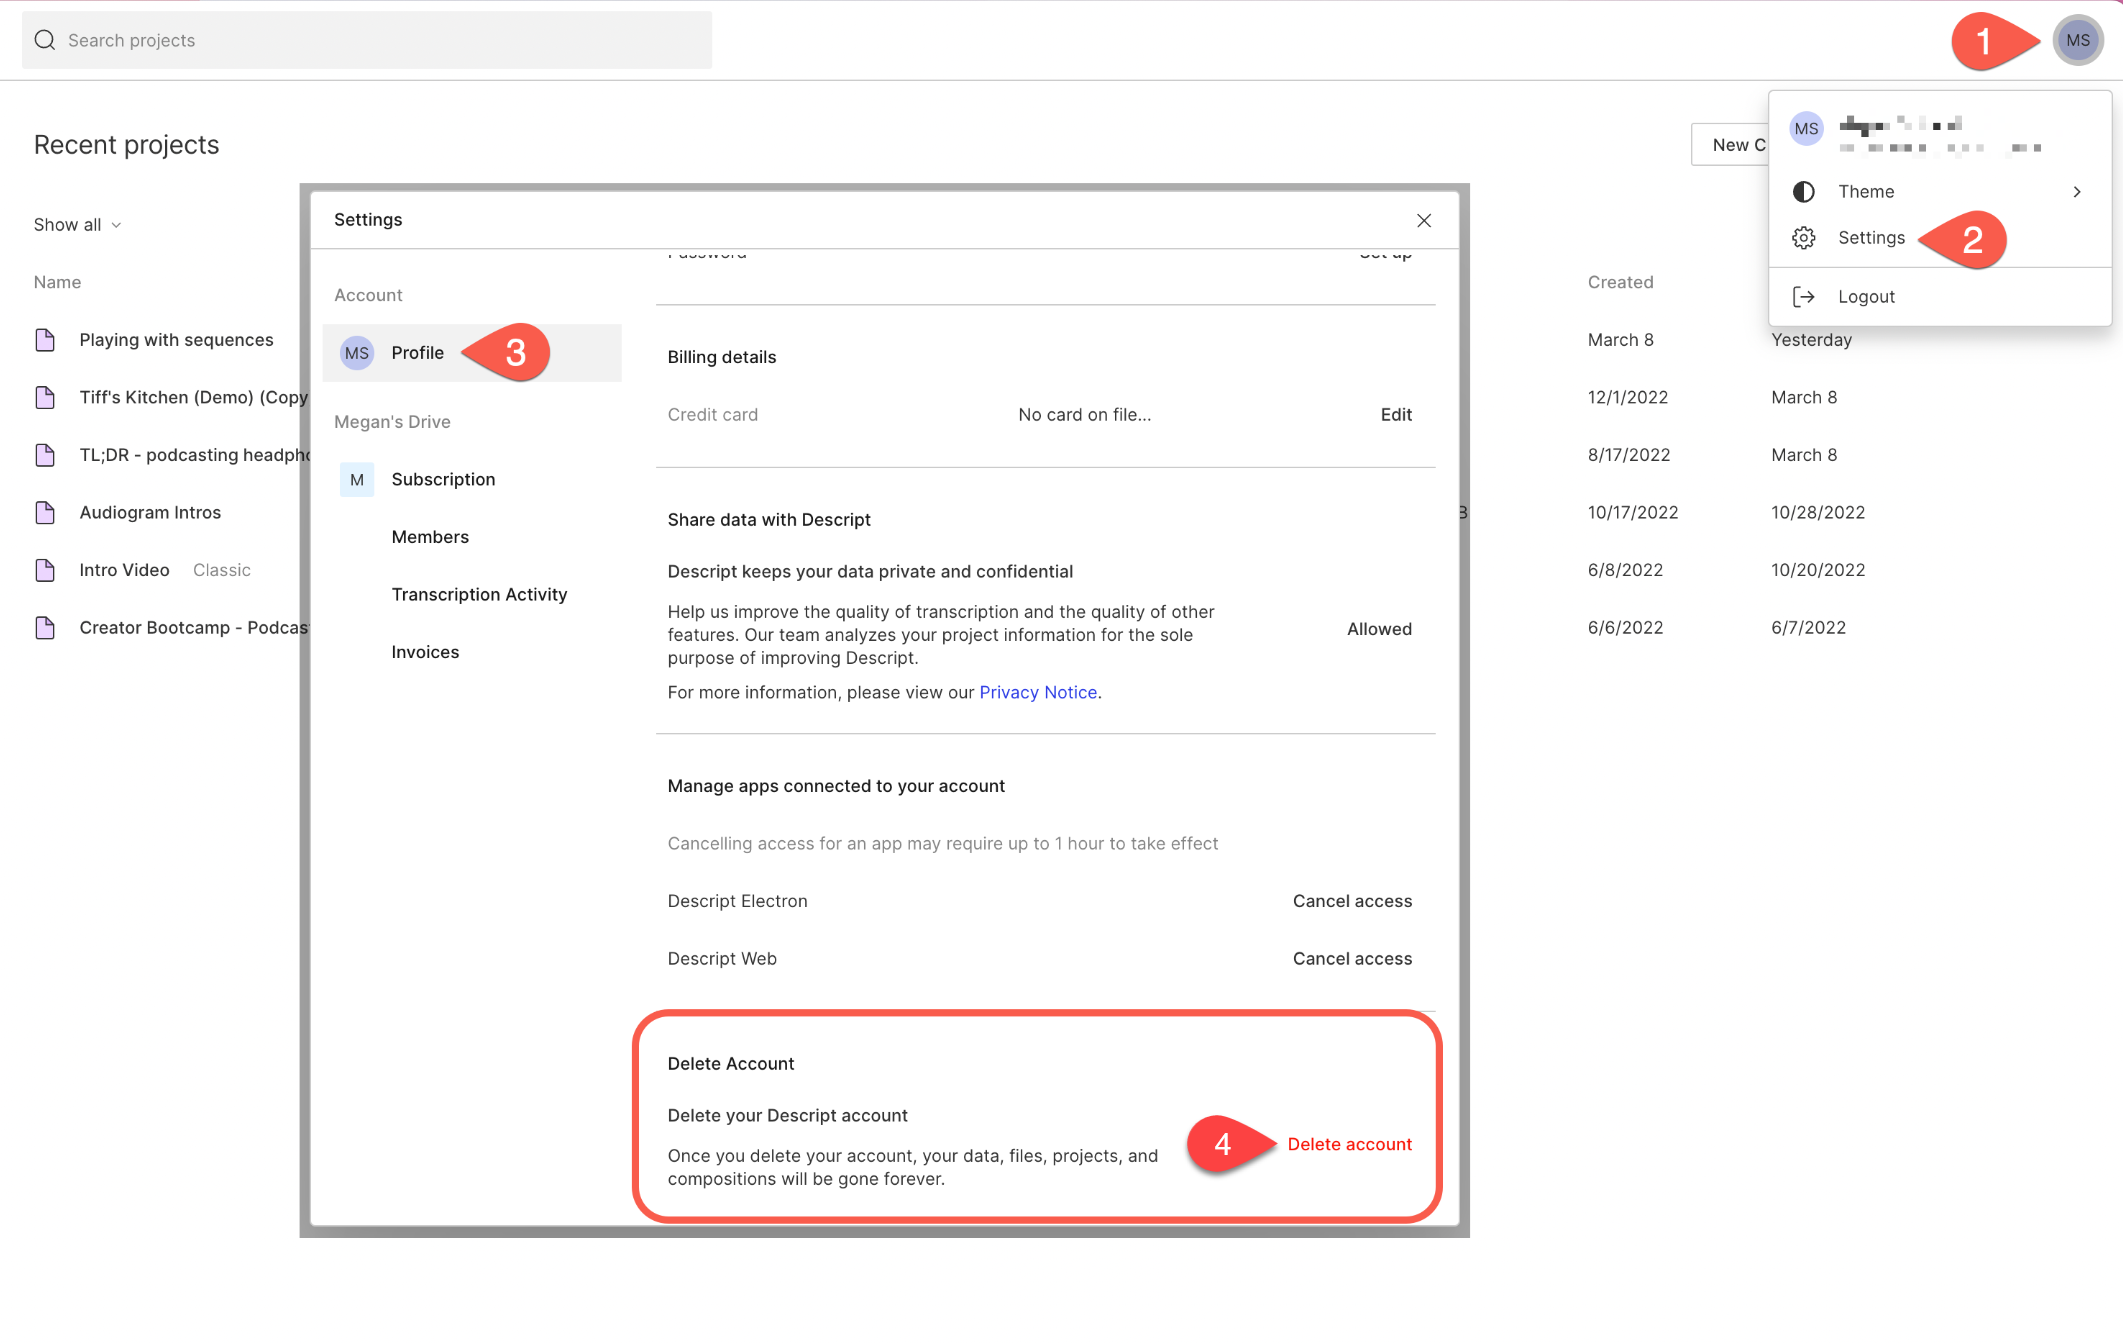Click Billing details heading

click(x=721, y=357)
